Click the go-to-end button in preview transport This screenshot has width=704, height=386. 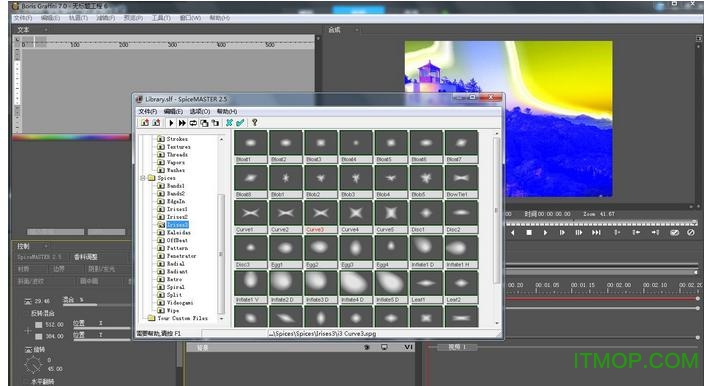click(x=596, y=232)
